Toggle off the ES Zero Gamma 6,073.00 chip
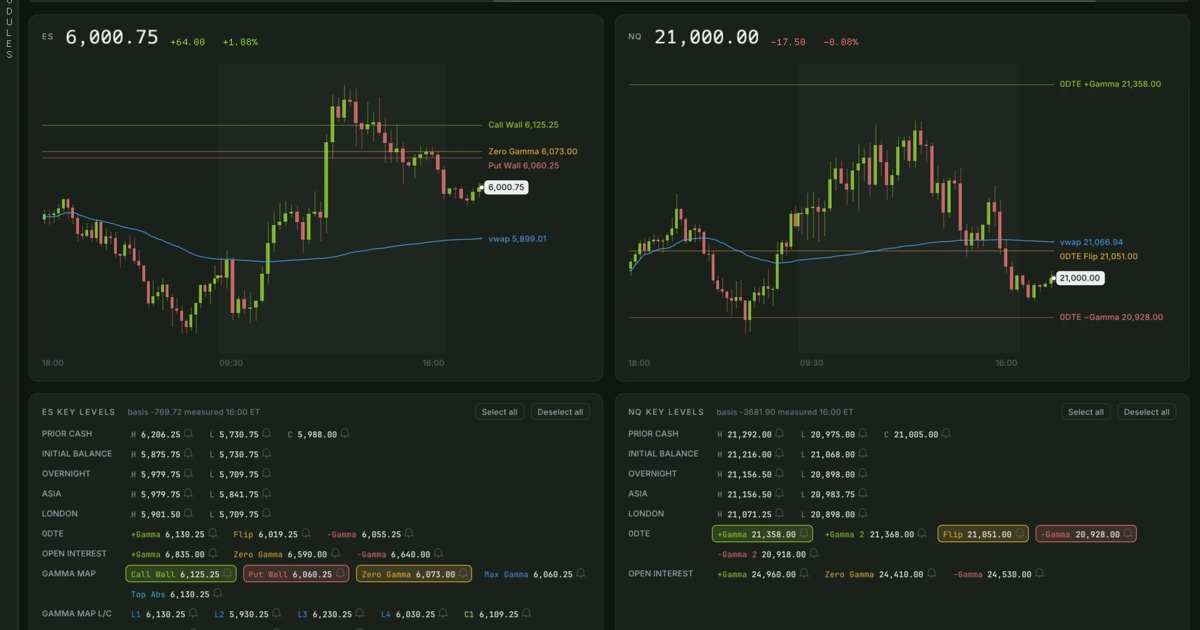 (414, 574)
